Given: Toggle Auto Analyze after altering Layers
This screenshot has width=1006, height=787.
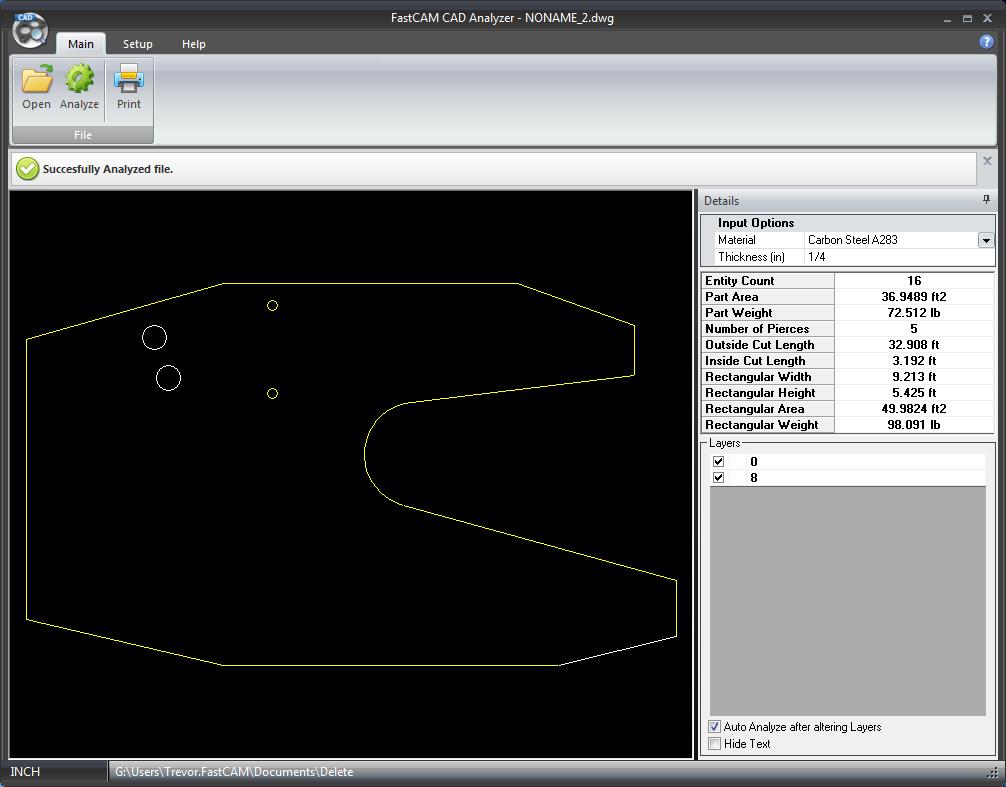Looking at the screenshot, I should pyautogui.click(x=714, y=727).
